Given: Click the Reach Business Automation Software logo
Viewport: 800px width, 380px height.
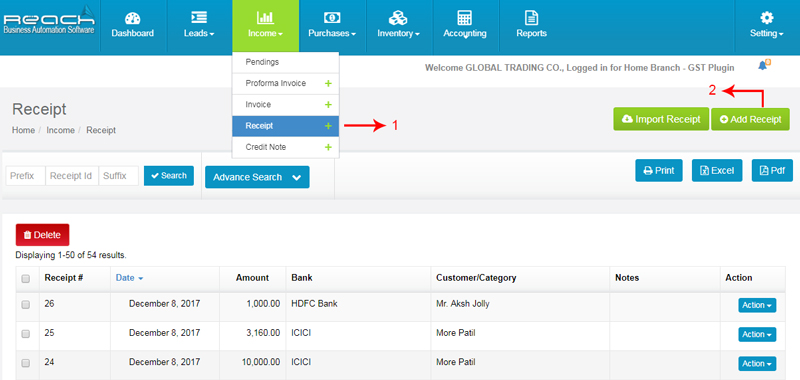Looking at the screenshot, I should [49, 21].
